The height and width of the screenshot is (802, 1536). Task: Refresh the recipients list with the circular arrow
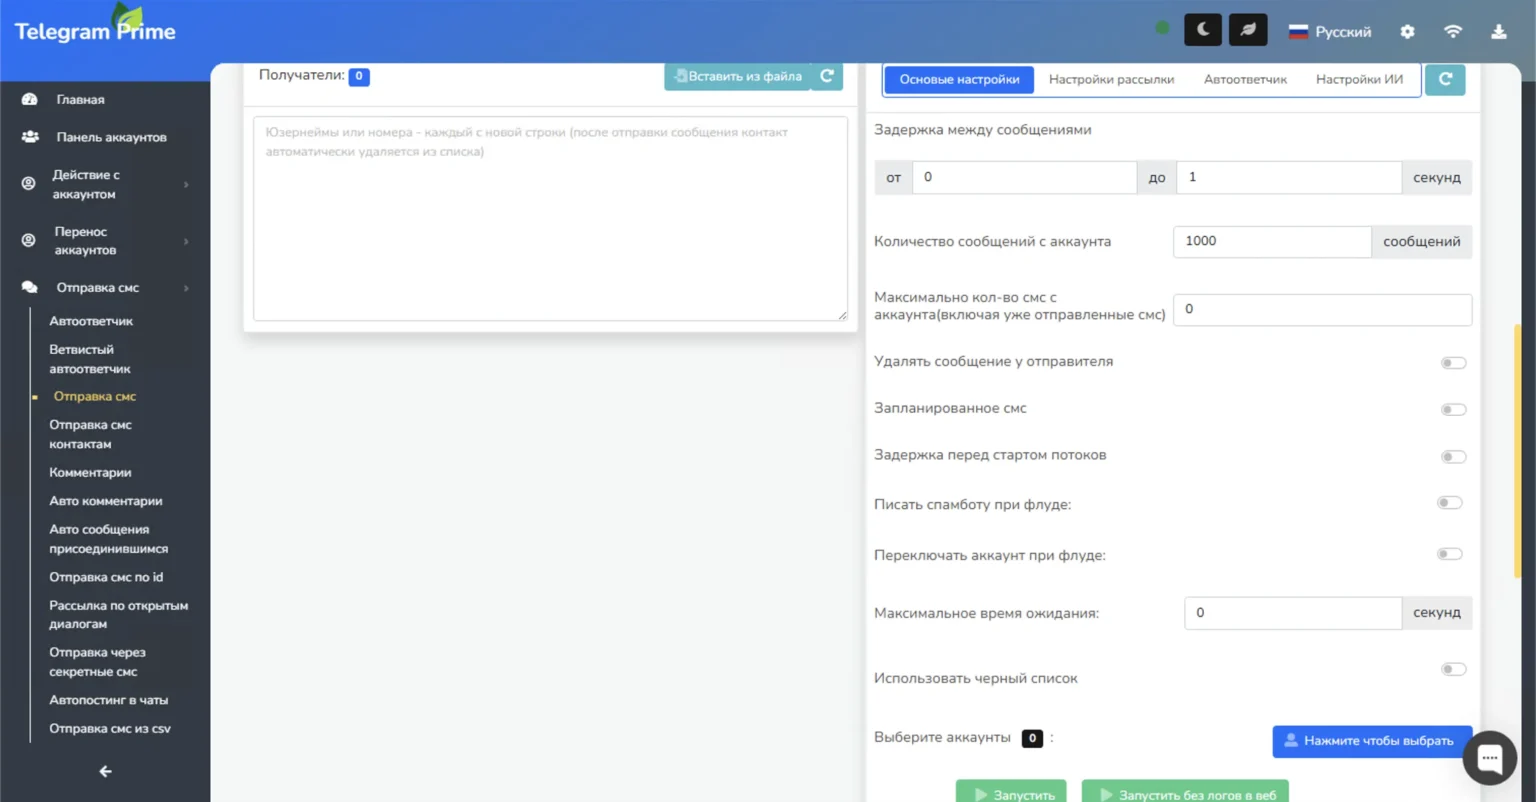827,75
